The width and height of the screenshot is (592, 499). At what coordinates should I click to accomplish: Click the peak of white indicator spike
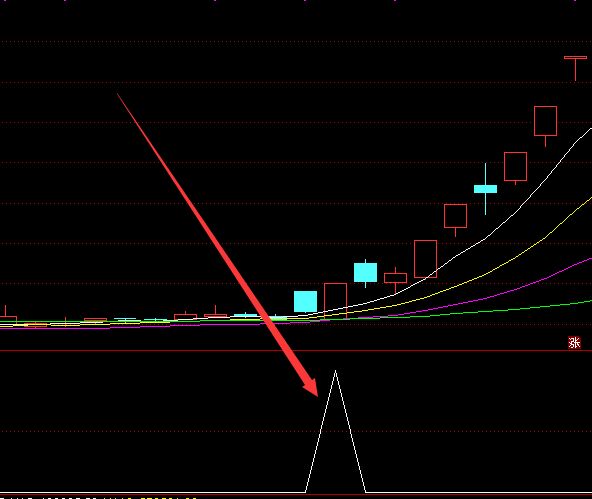click(x=335, y=371)
